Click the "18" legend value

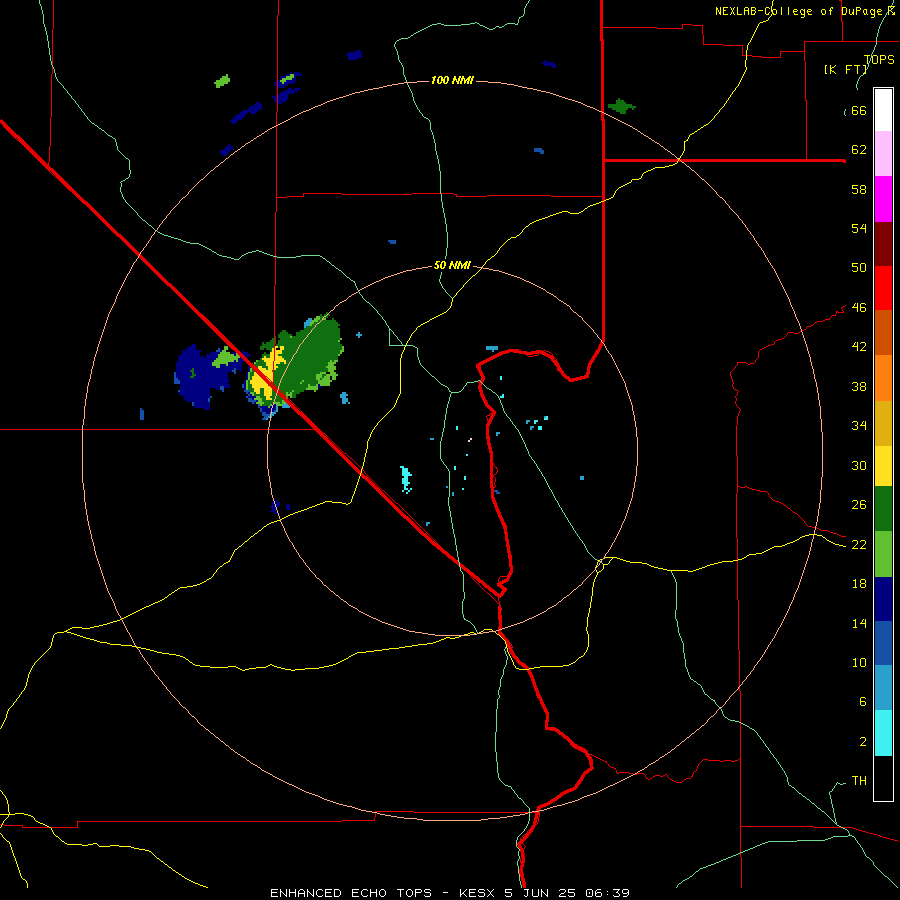pyautogui.click(x=859, y=584)
